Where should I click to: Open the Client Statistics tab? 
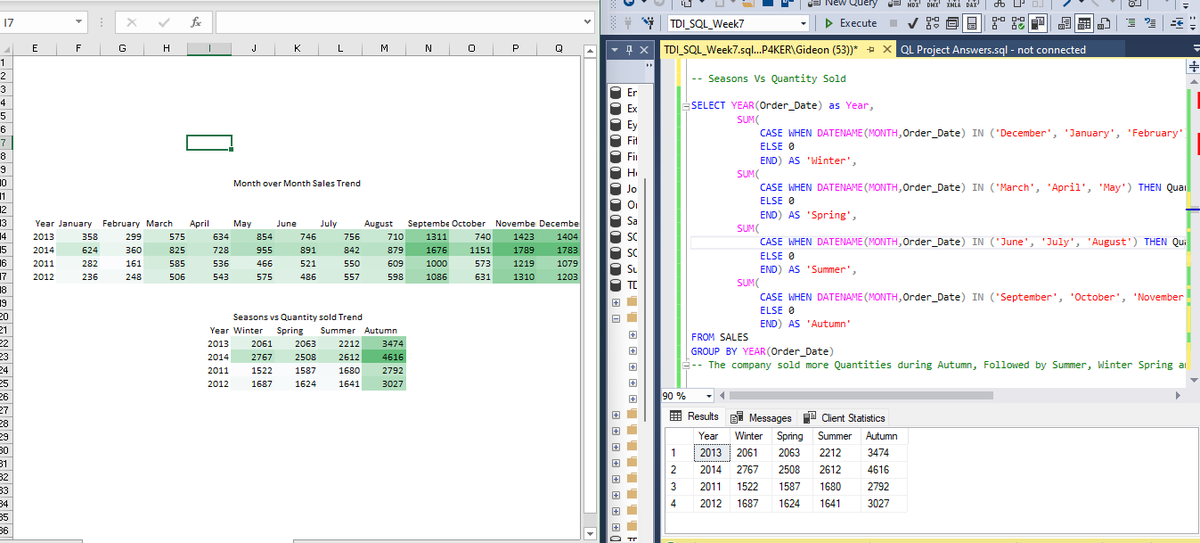click(x=846, y=417)
